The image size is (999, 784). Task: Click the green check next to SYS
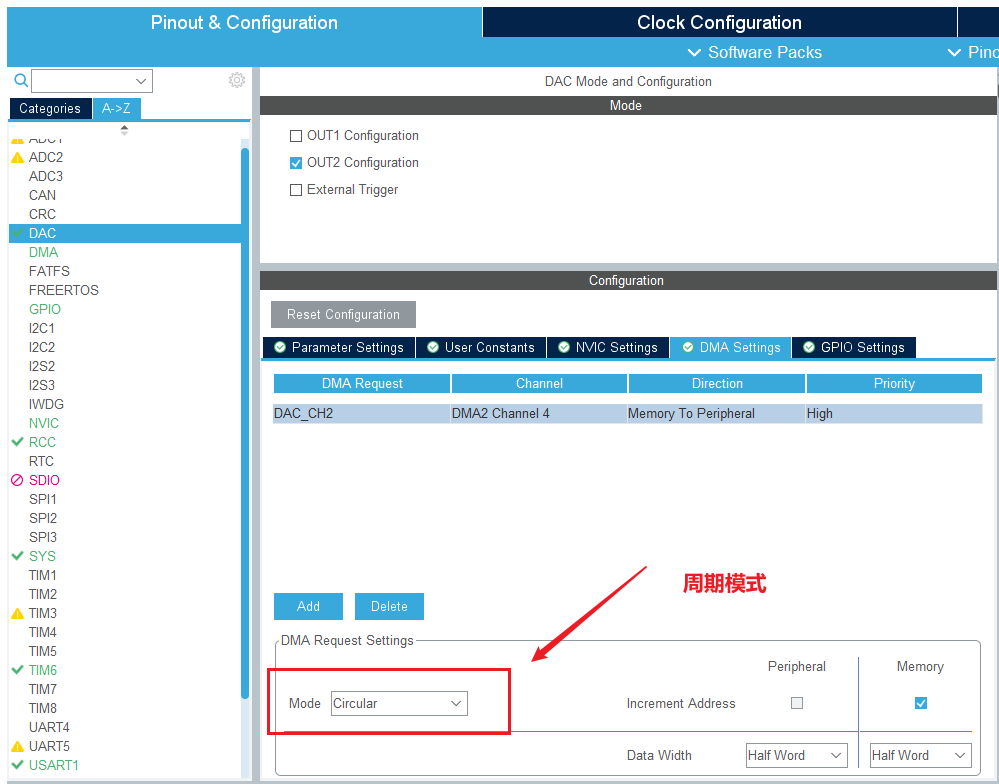18,556
